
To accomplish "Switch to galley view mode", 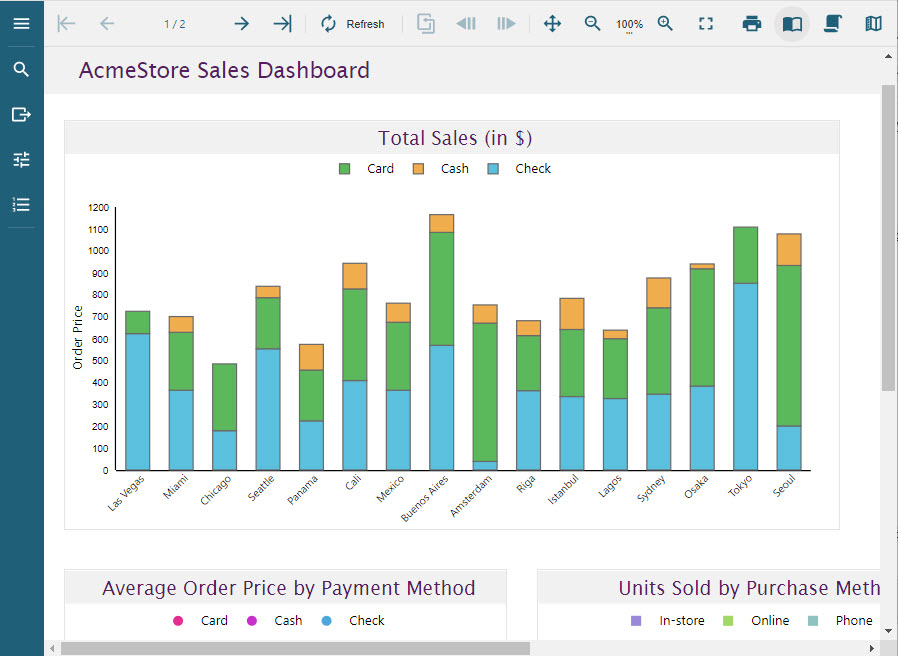I will tap(873, 24).
